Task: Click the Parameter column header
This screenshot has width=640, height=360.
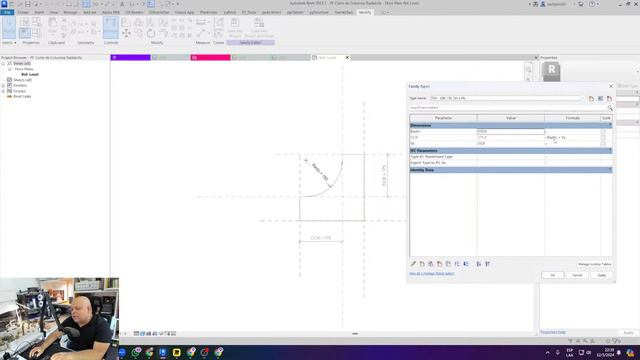Action: (x=443, y=118)
